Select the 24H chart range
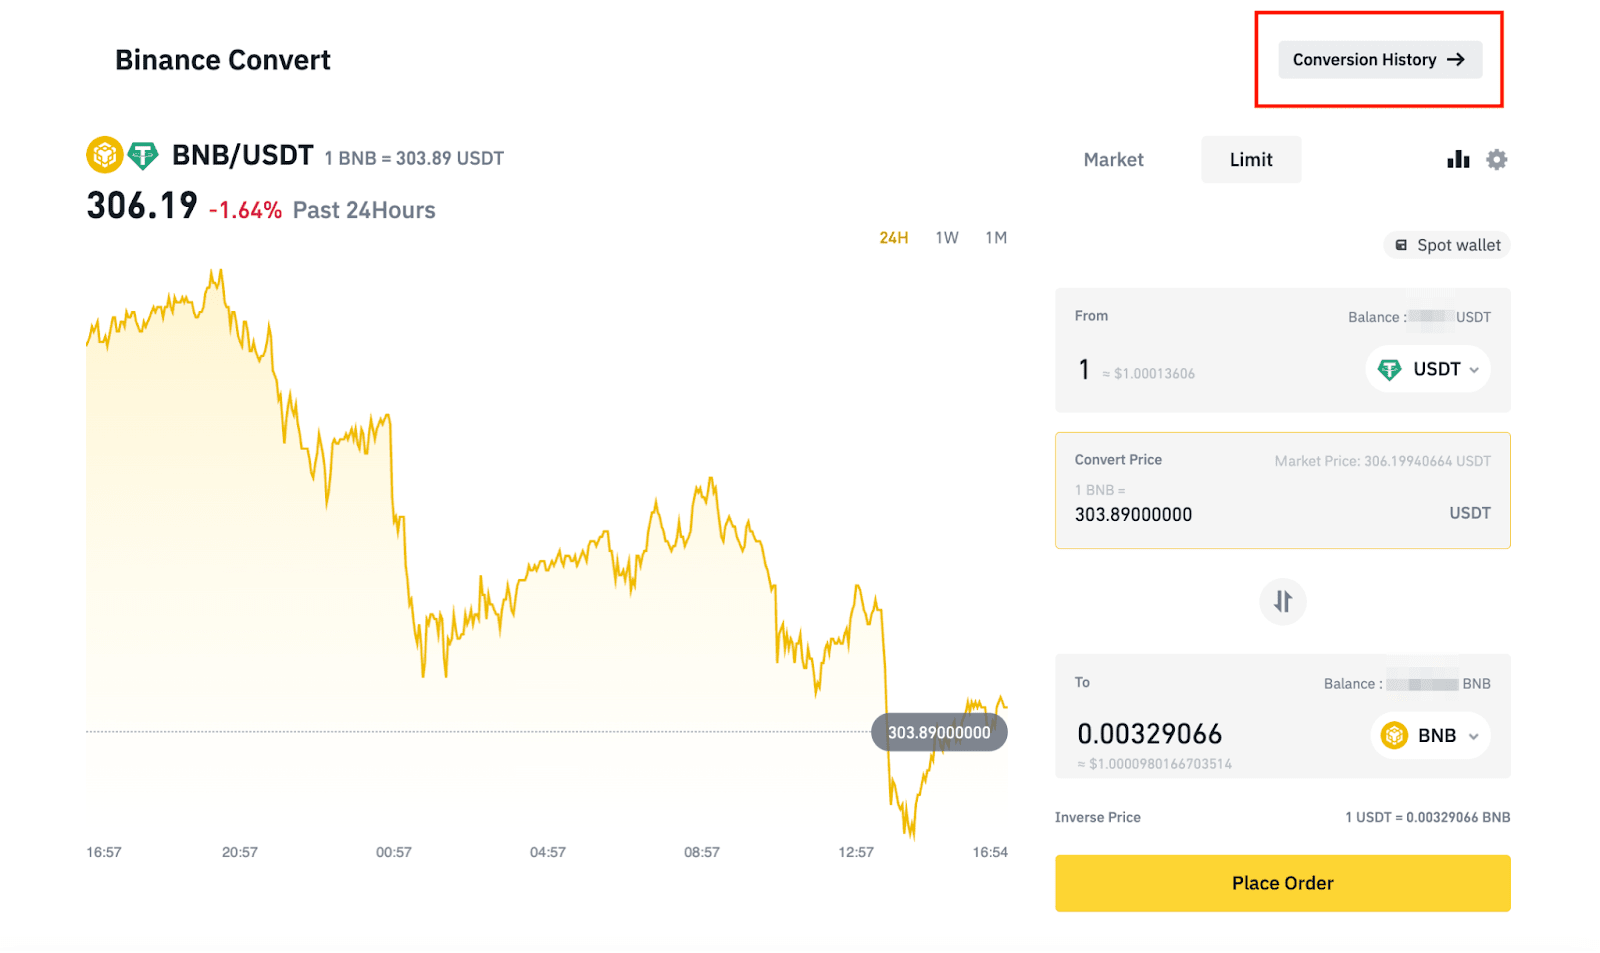This screenshot has height=953, width=1600. pos(893,238)
